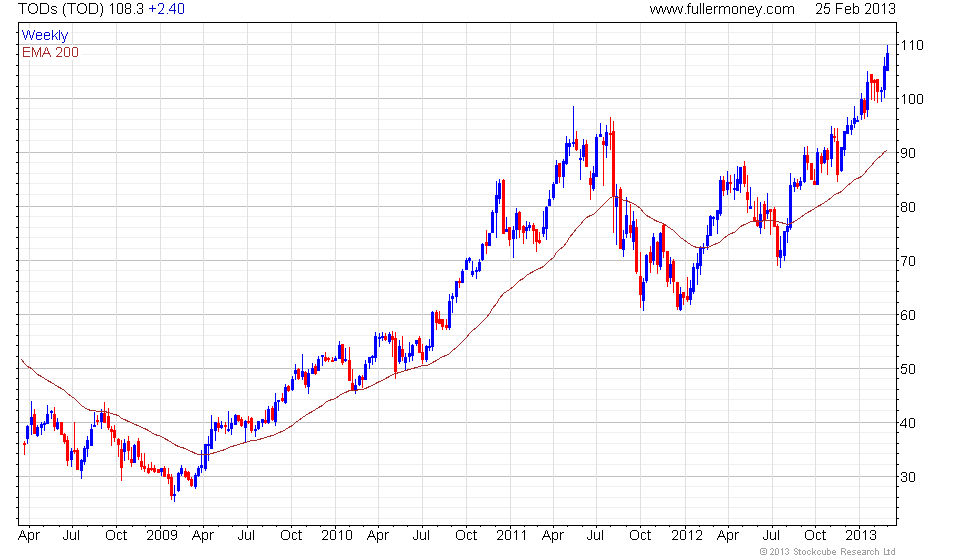Click the chart date '25 Feb 2013'
Screen dimensions: 980x560
tap(855, 9)
